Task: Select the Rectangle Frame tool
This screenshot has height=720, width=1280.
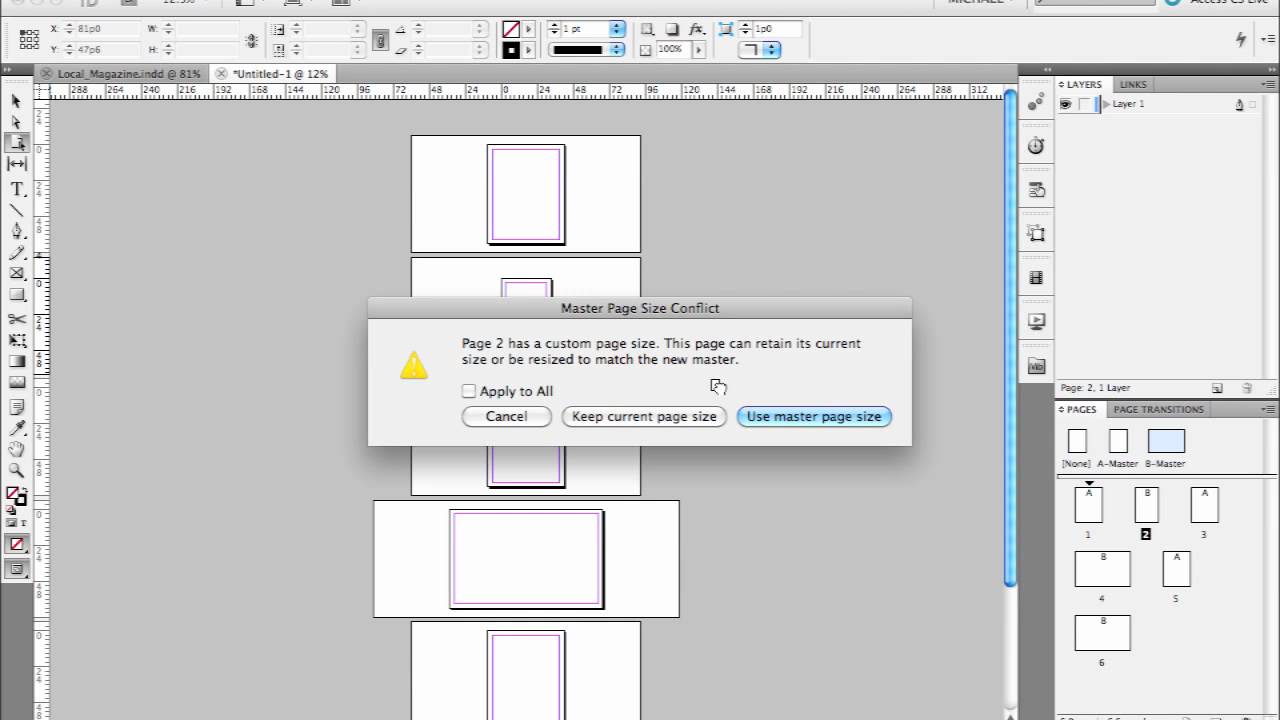Action: point(16,273)
